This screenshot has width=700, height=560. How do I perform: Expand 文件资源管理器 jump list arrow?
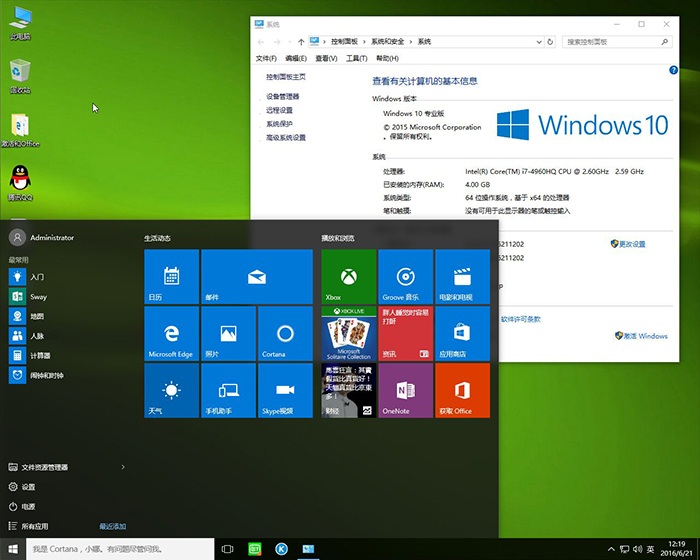click(x=123, y=467)
